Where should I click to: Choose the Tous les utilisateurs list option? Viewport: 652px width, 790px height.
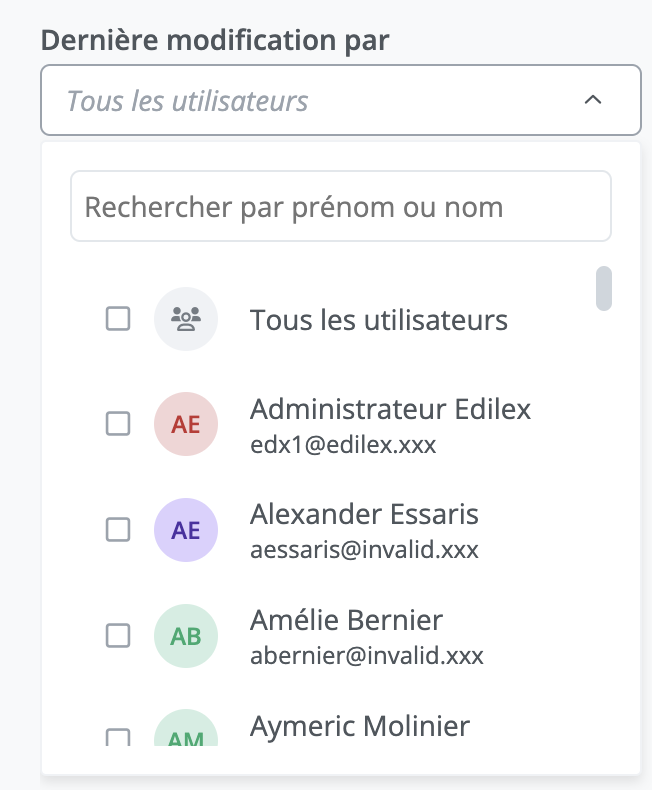pos(379,320)
